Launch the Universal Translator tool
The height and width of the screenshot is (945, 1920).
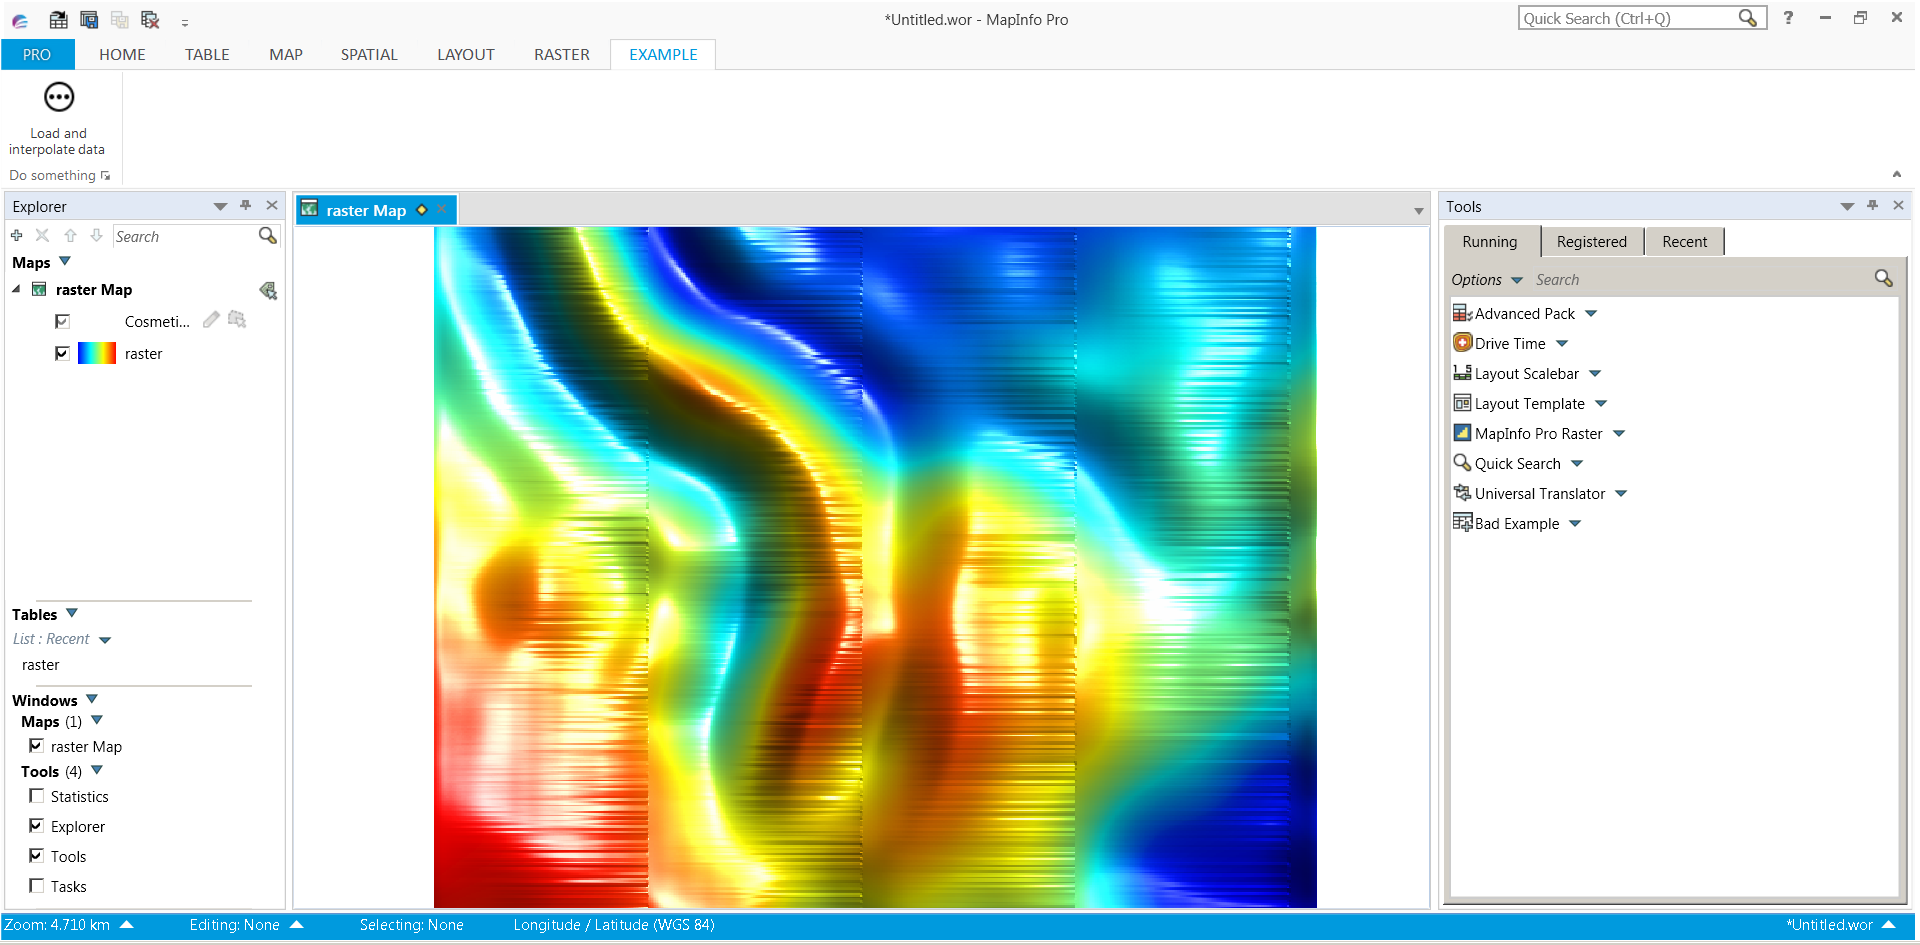click(x=1540, y=493)
